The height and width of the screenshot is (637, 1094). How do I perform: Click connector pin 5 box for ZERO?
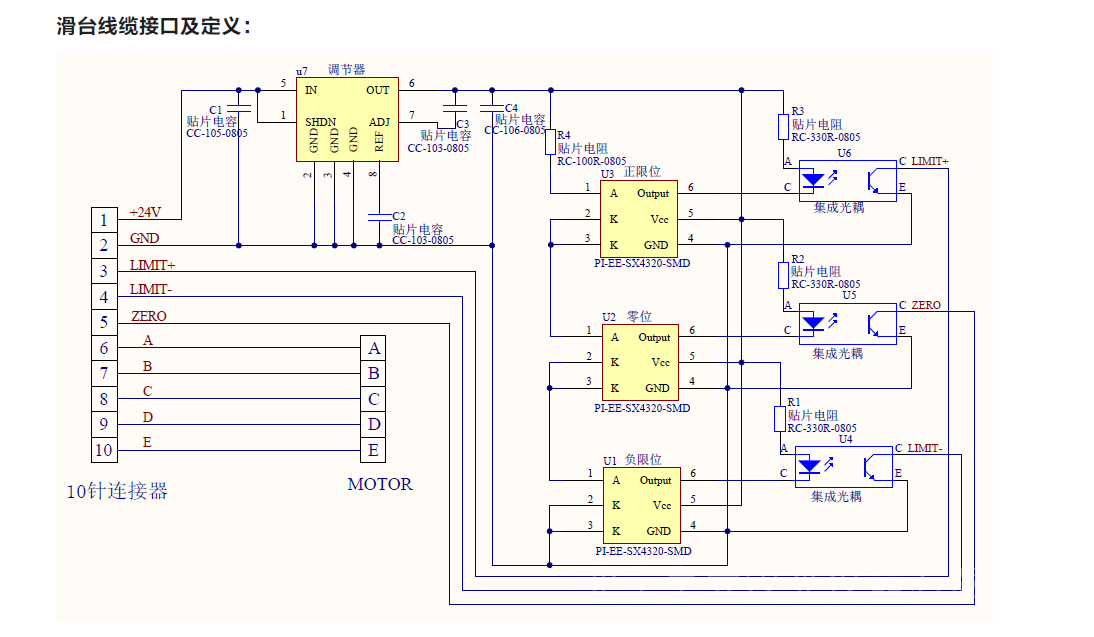point(103,322)
